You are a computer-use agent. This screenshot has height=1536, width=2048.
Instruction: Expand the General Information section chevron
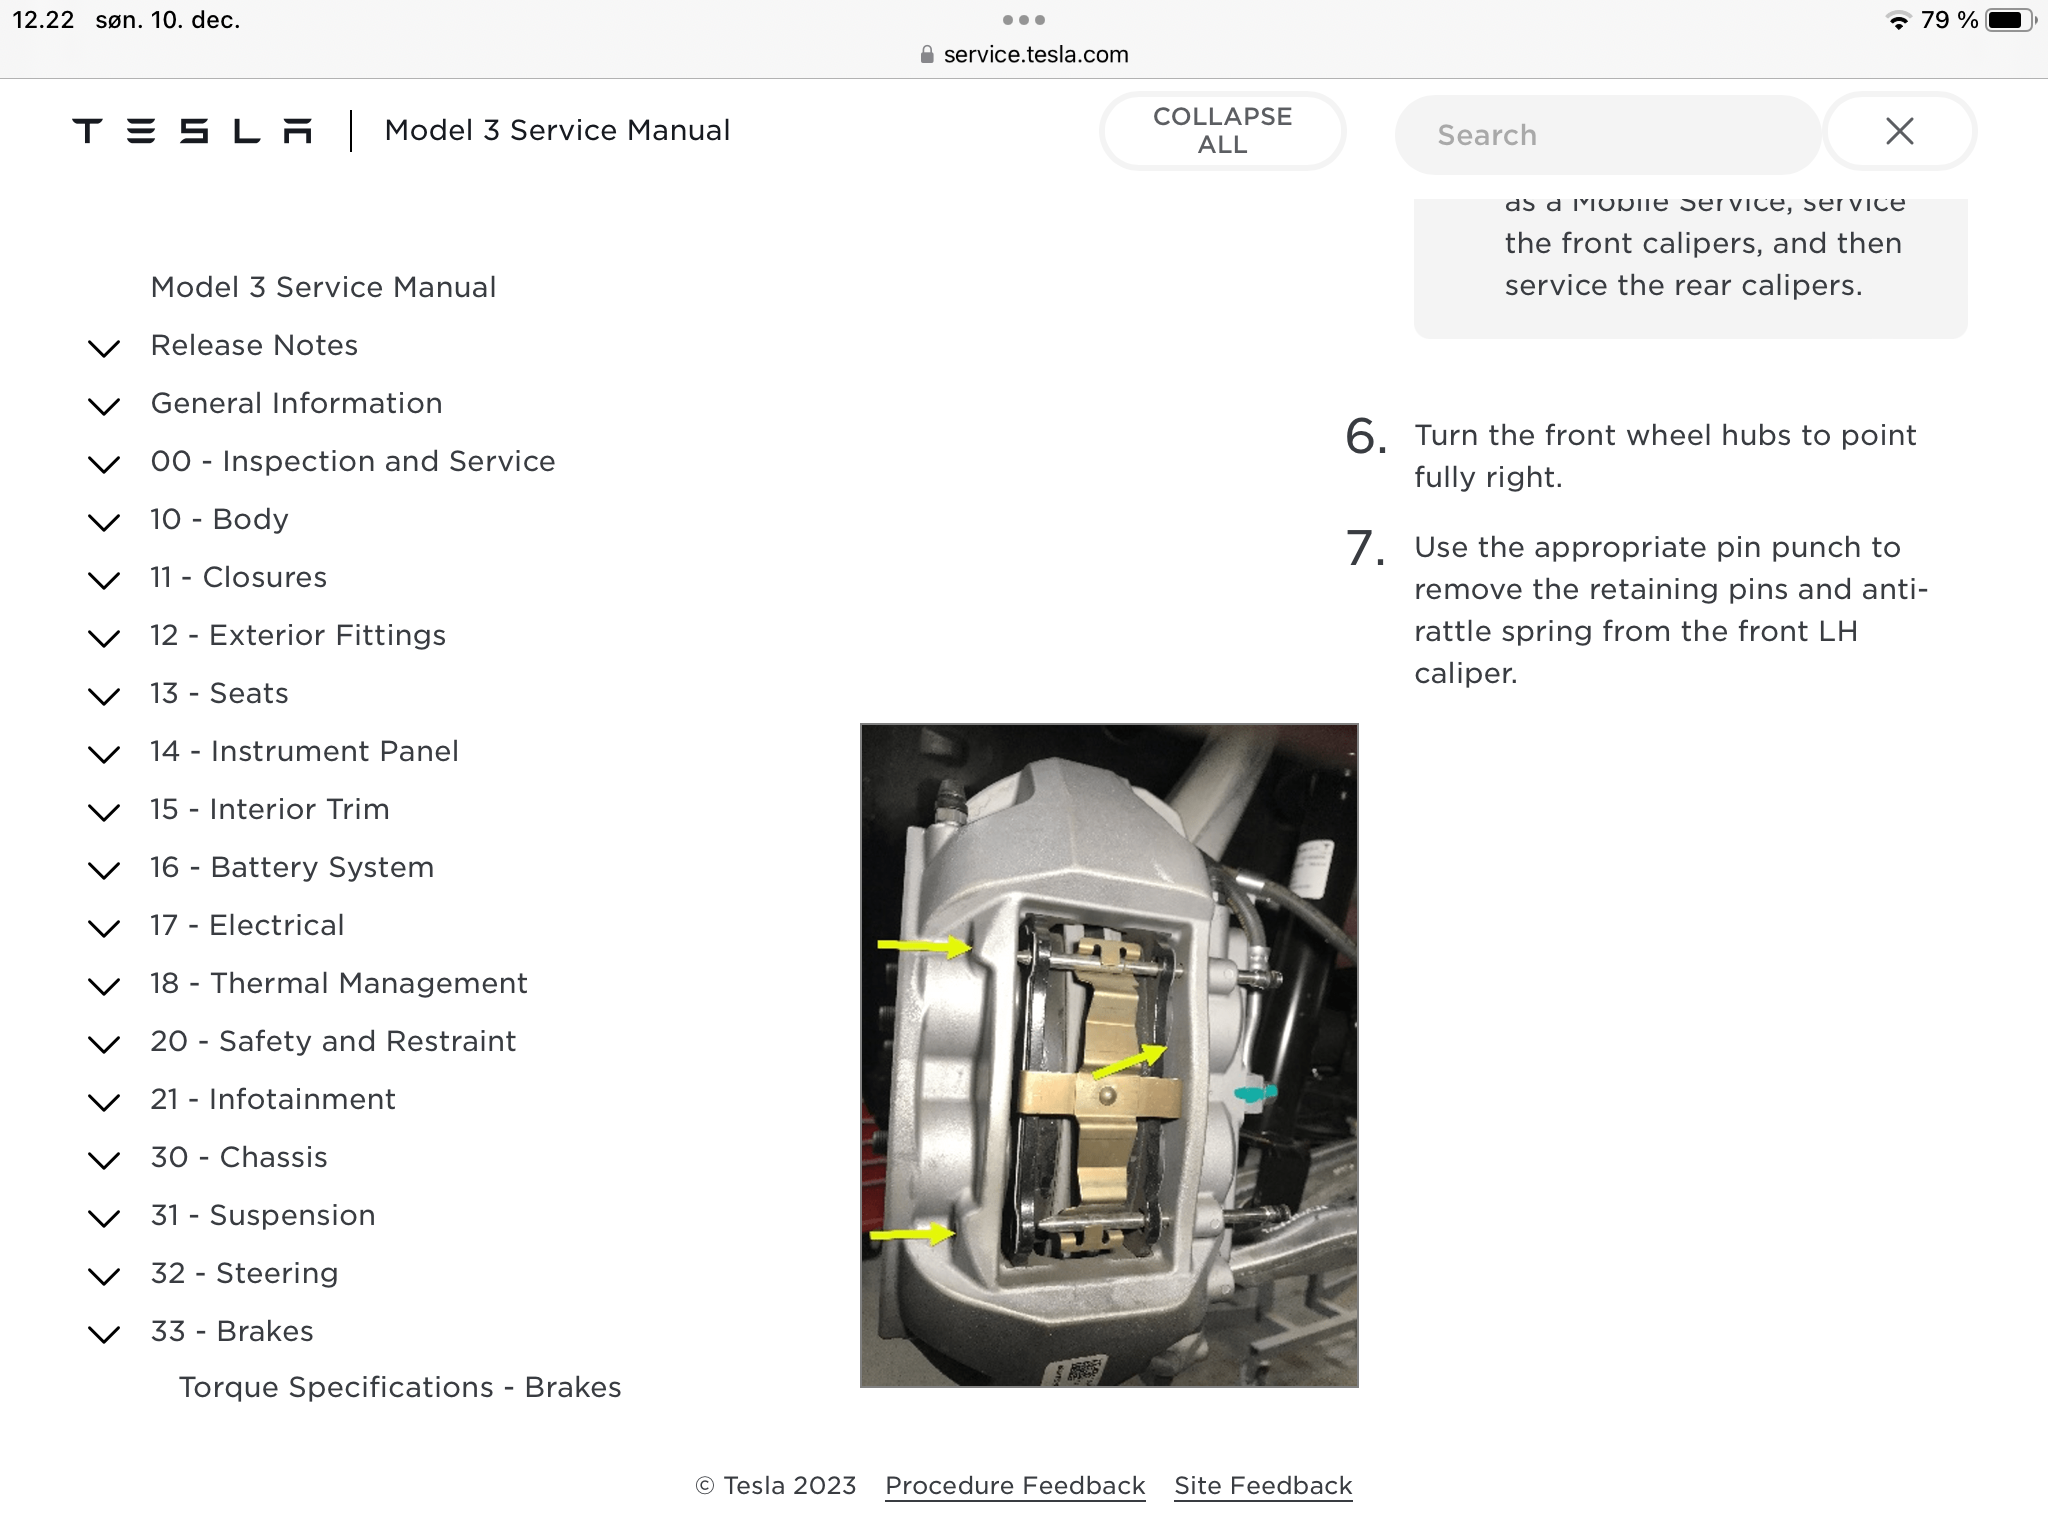point(104,406)
